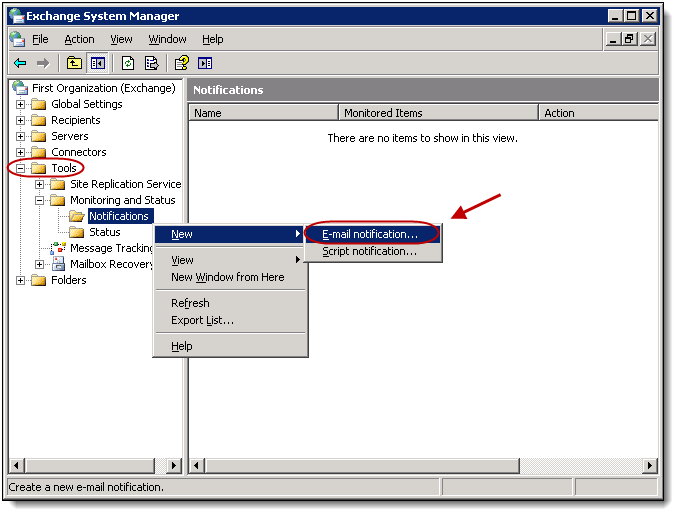Open the Window menu

[167, 40]
